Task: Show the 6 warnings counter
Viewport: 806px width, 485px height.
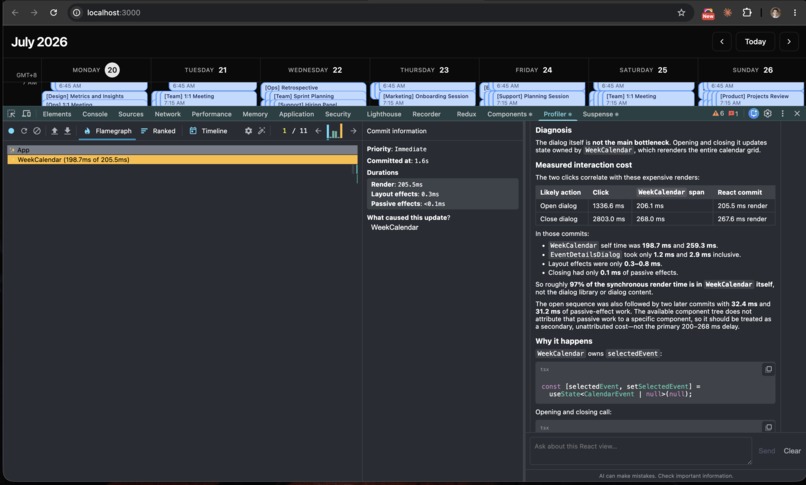Action: (718, 114)
